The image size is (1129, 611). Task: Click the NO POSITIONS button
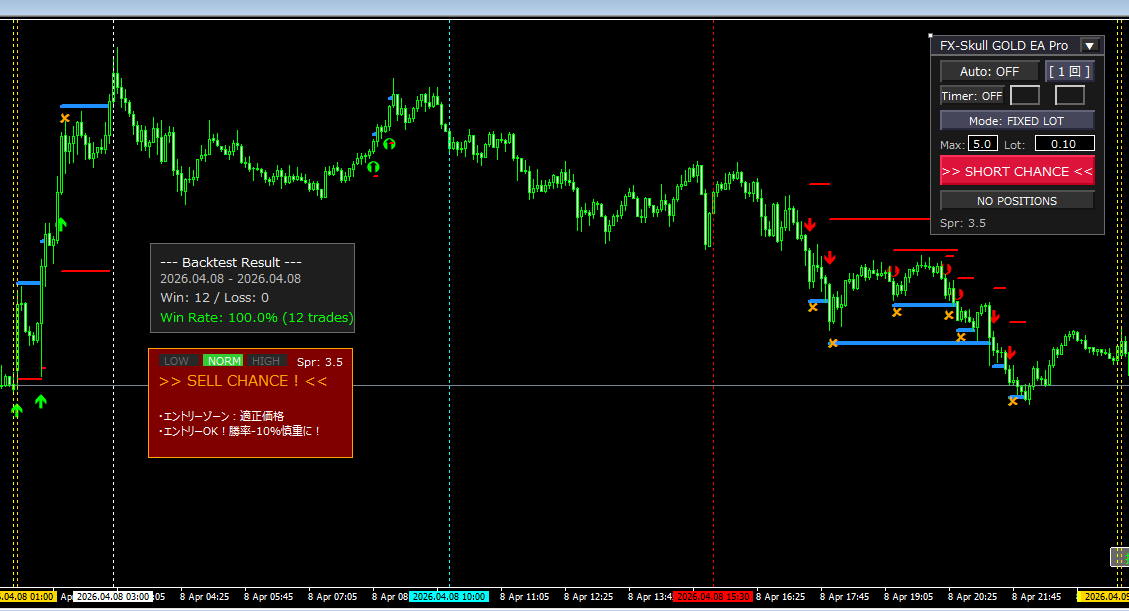[x=1016, y=201]
